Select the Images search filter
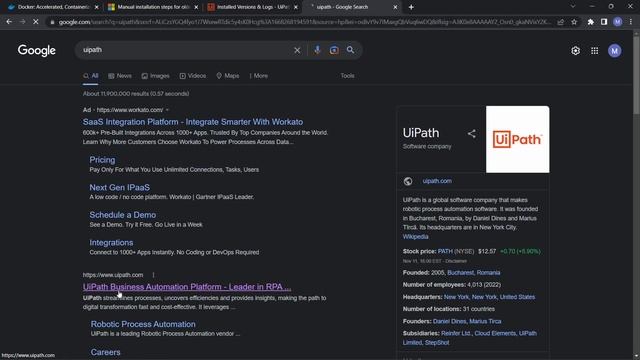This screenshot has height=360, width=640. point(156,76)
